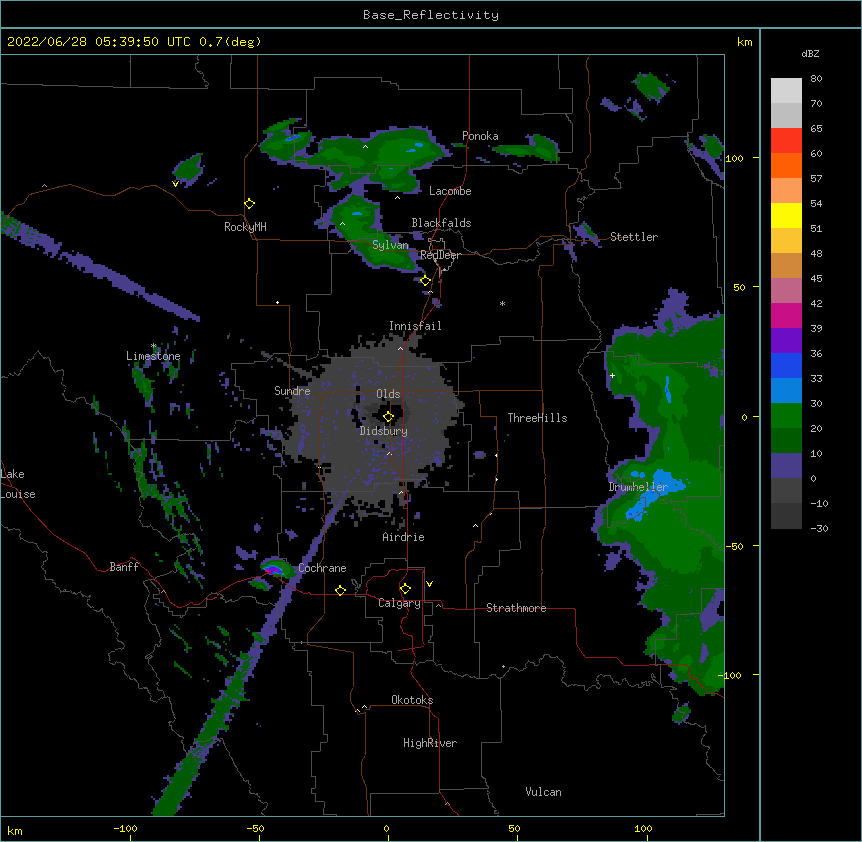Click the yellow diamond marker near RockyMH
The width and height of the screenshot is (862, 842).
click(x=250, y=204)
